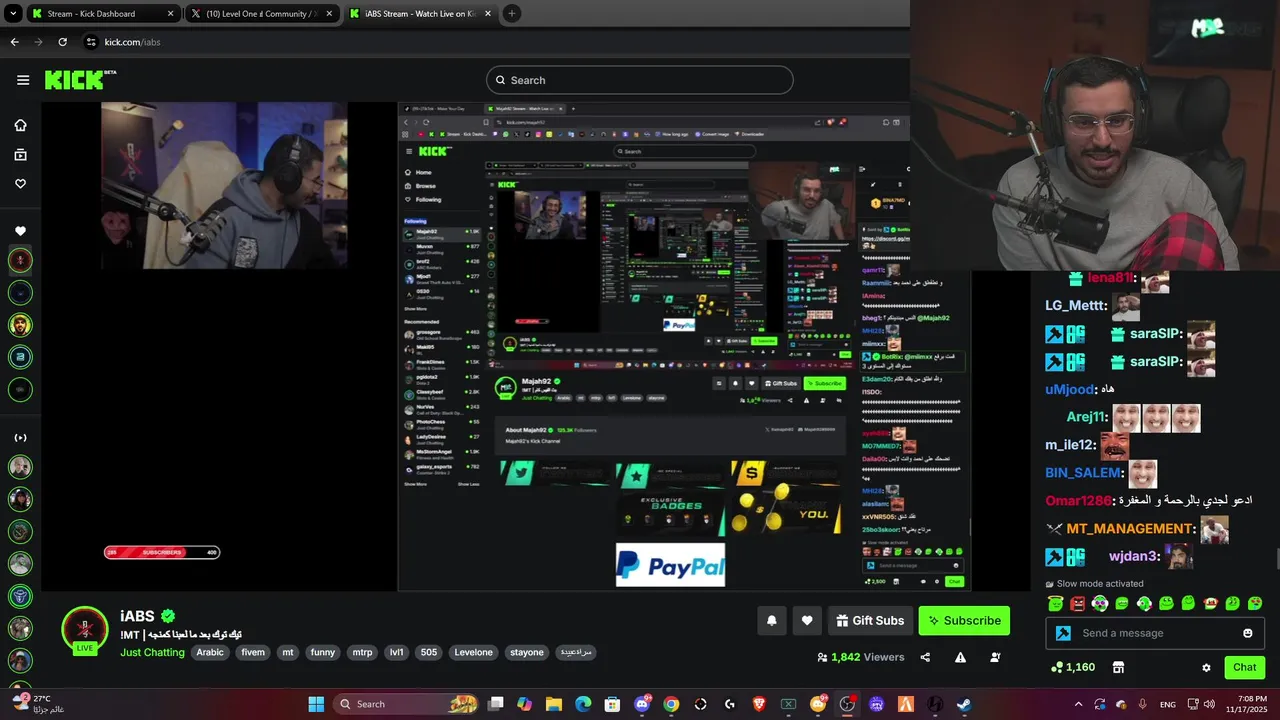This screenshot has height=720, width=1280.
Task: Open Steam from the taskbar
Action: (x=964, y=704)
